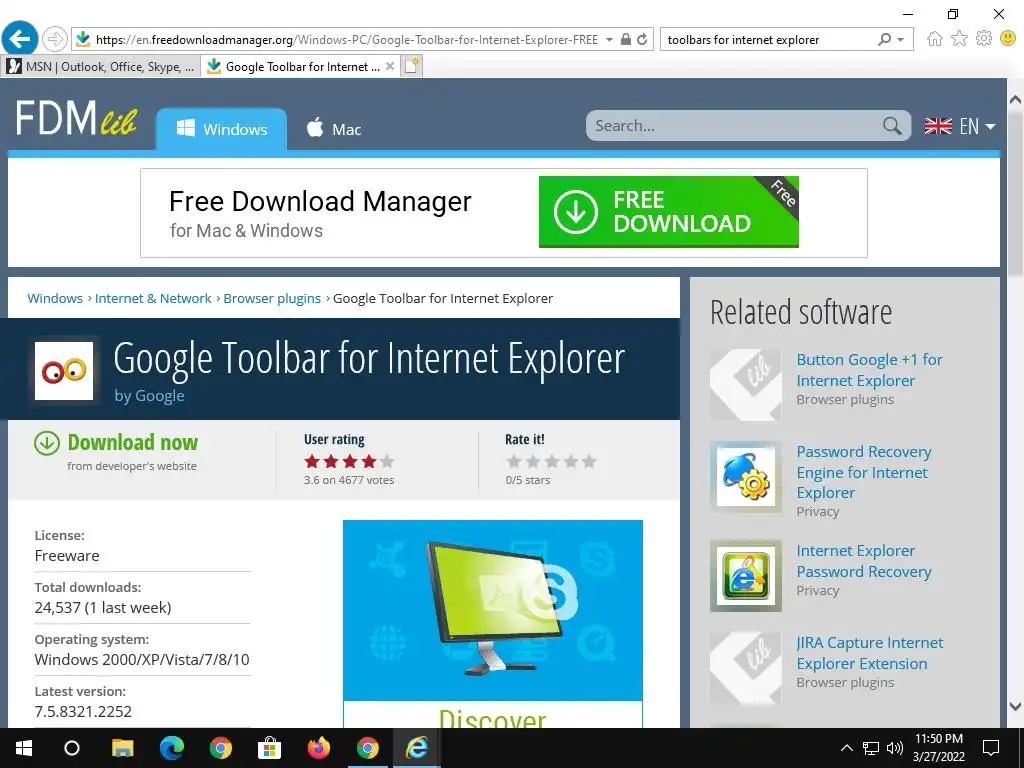The image size is (1024, 768).
Task: Click the site search magnifier icon
Action: (x=892, y=125)
